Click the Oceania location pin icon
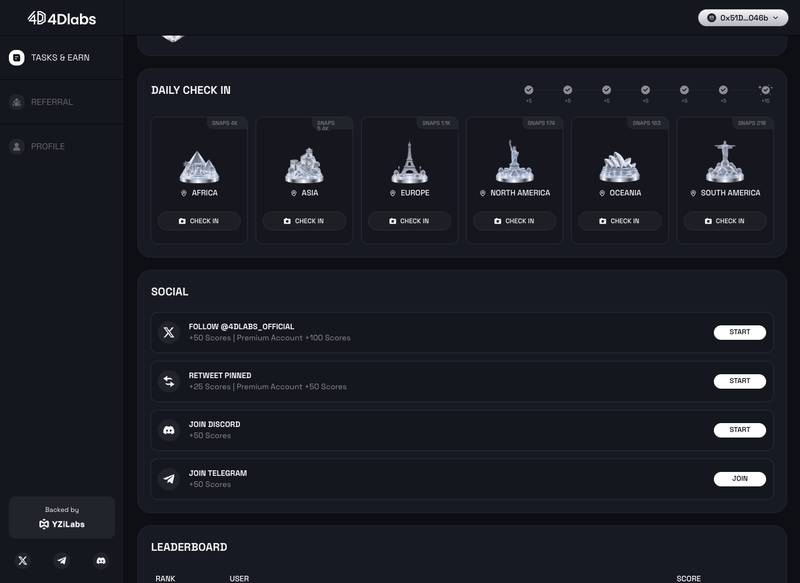Viewport: 800px width, 583px height. (602, 193)
